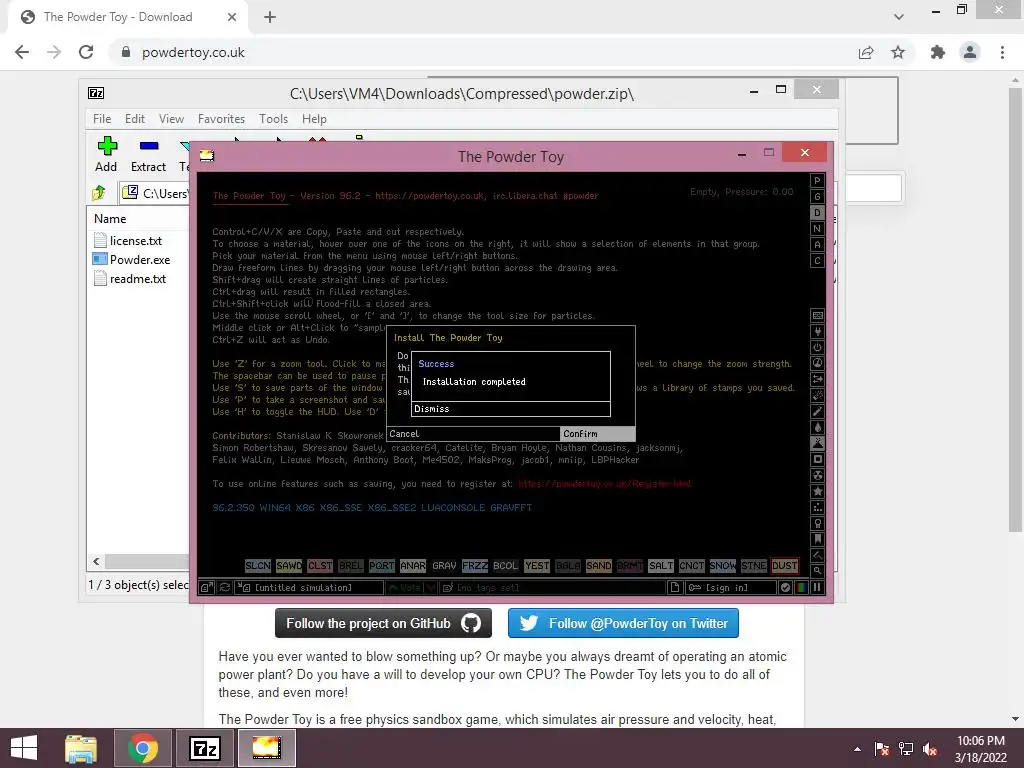1024x768 pixels.
Task: Click Cancel in the install dialog
Action: (x=473, y=434)
